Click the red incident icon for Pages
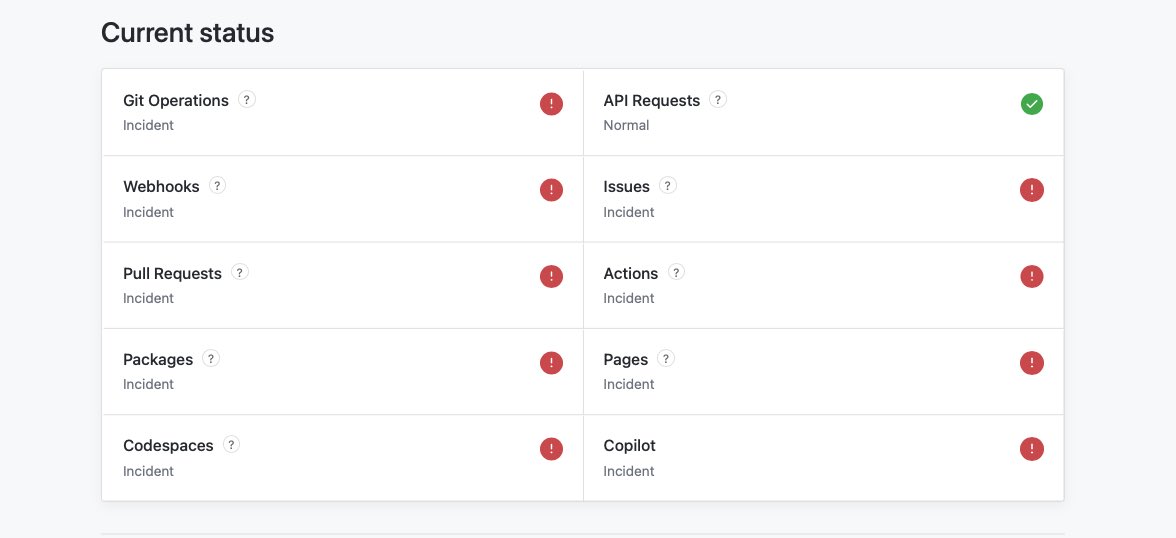1176x538 pixels. (x=1032, y=363)
